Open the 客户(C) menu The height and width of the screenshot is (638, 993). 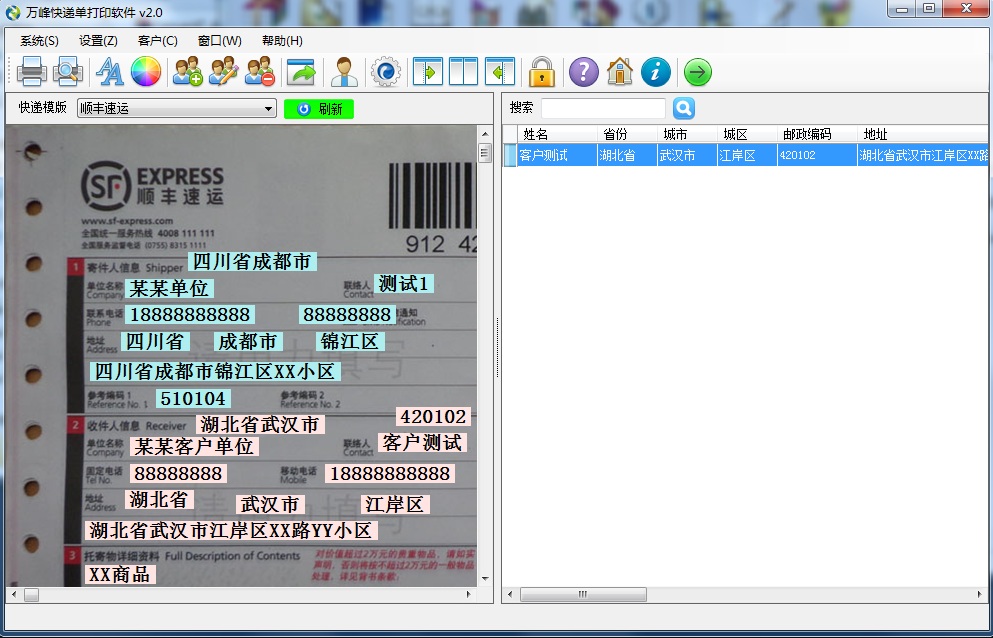point(157,41)
